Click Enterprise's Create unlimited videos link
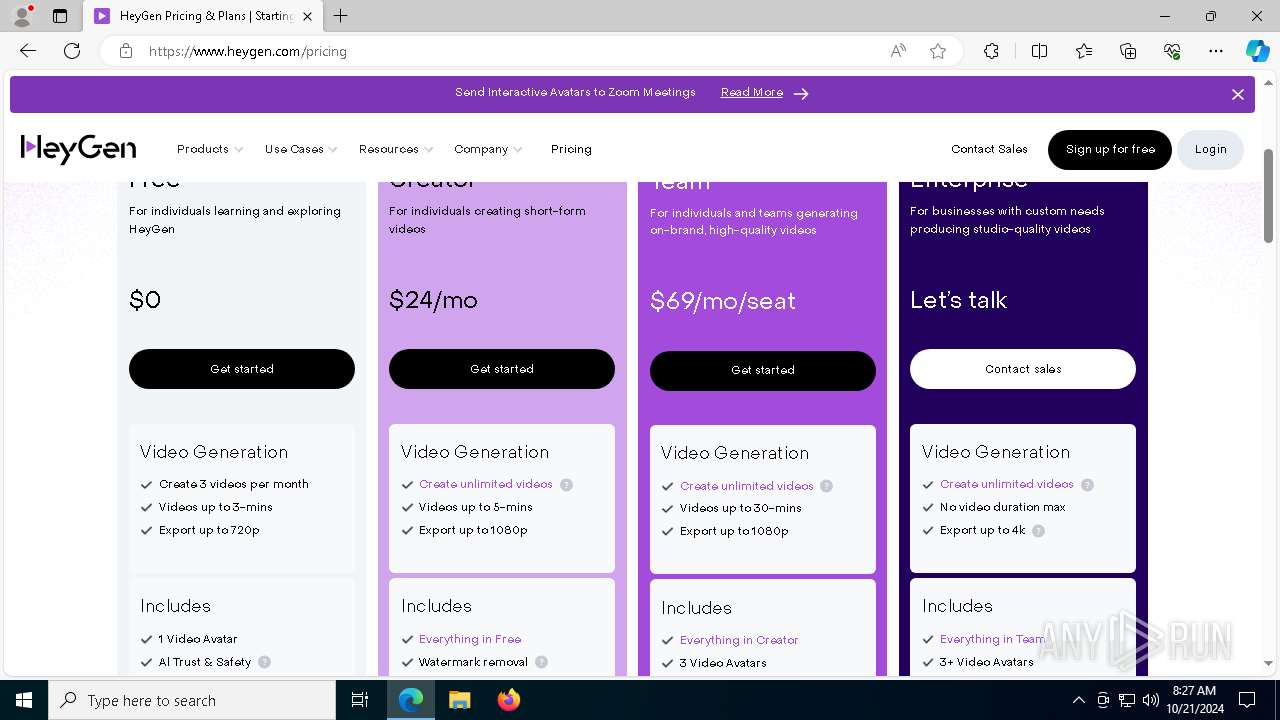 (1007, 484)
